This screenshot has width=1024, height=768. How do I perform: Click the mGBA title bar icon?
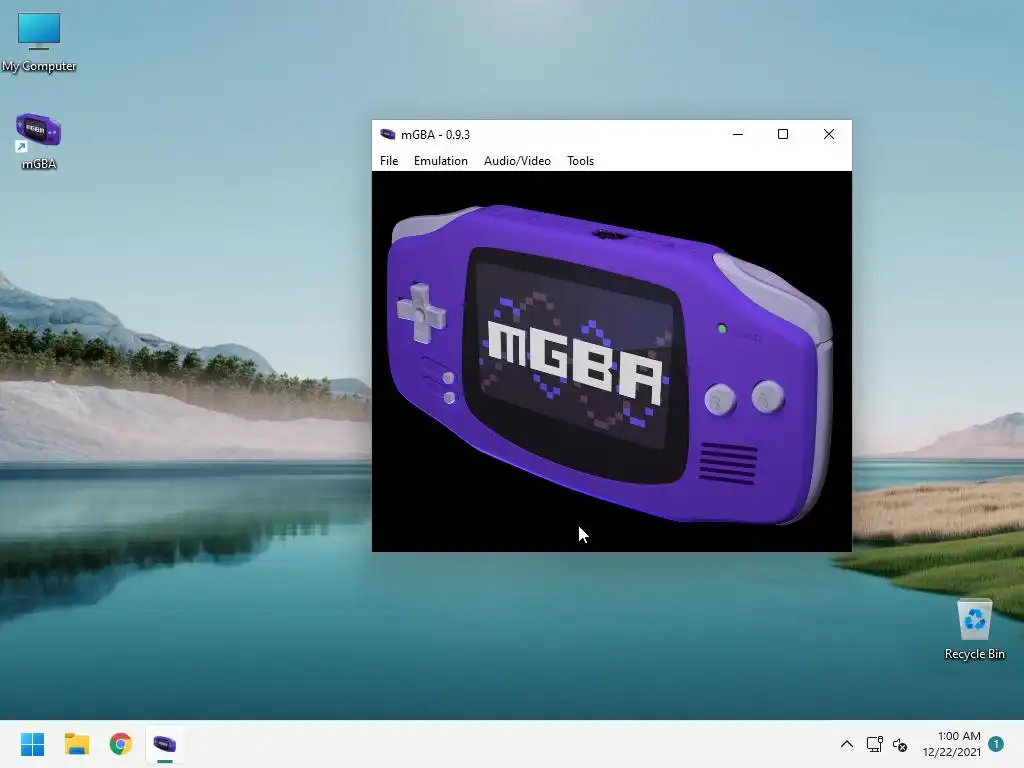pyautogui.click(x=387, y=134)
